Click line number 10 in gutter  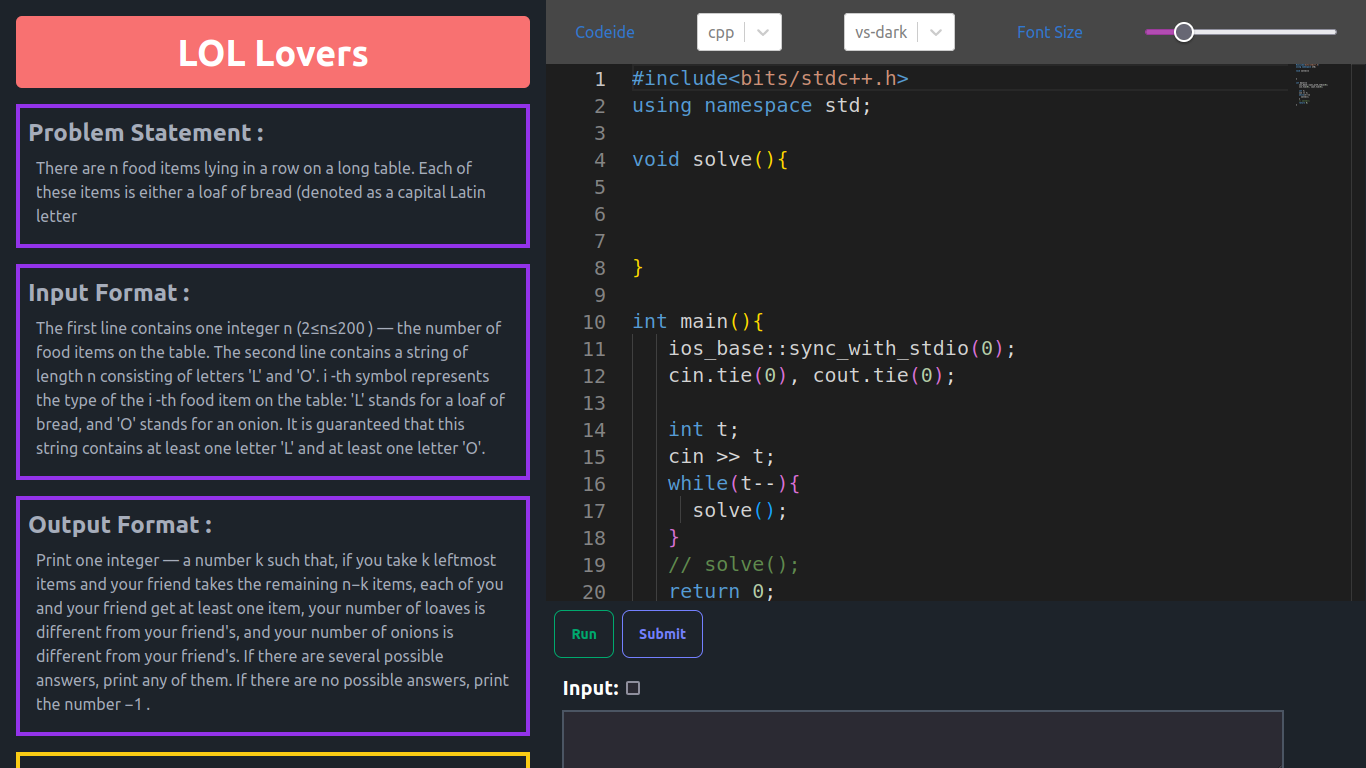594,322
